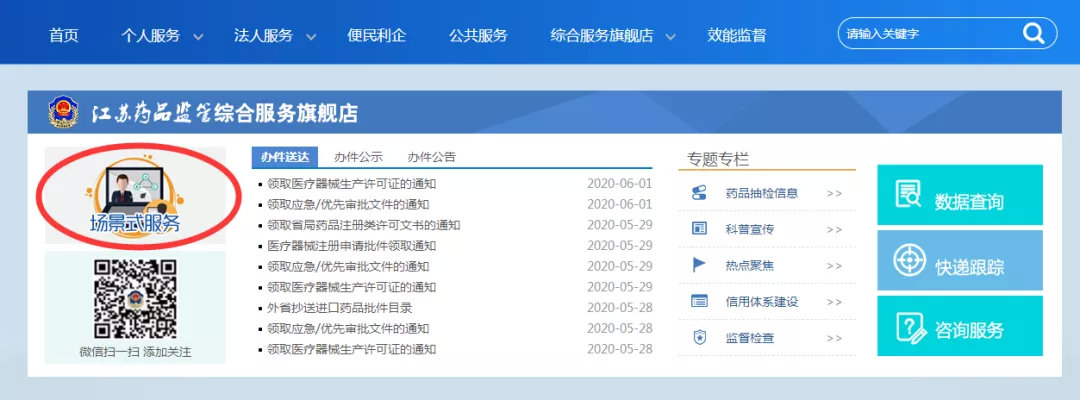The height and width of the screenshot is (400, 1080).
Task: Open 领取省局药品注册类许可文书的通知 link
Action: point(363,225)
